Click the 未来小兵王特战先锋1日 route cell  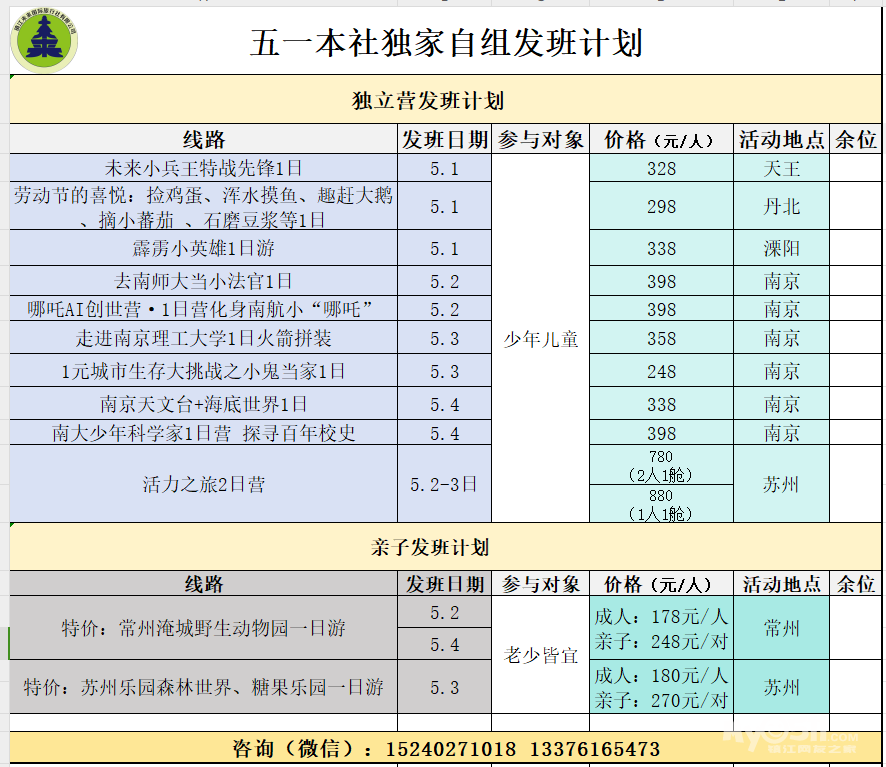pos(203,168)
